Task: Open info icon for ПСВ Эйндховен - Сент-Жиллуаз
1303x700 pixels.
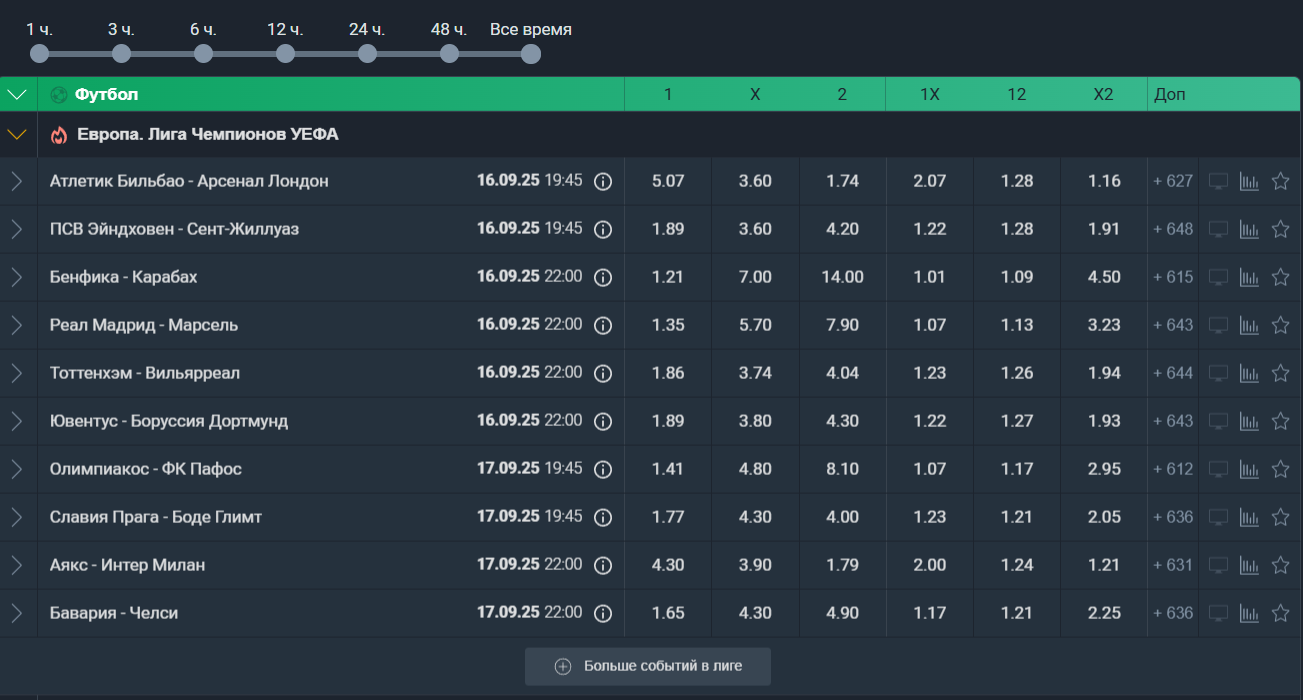Action: click(603, 229)
